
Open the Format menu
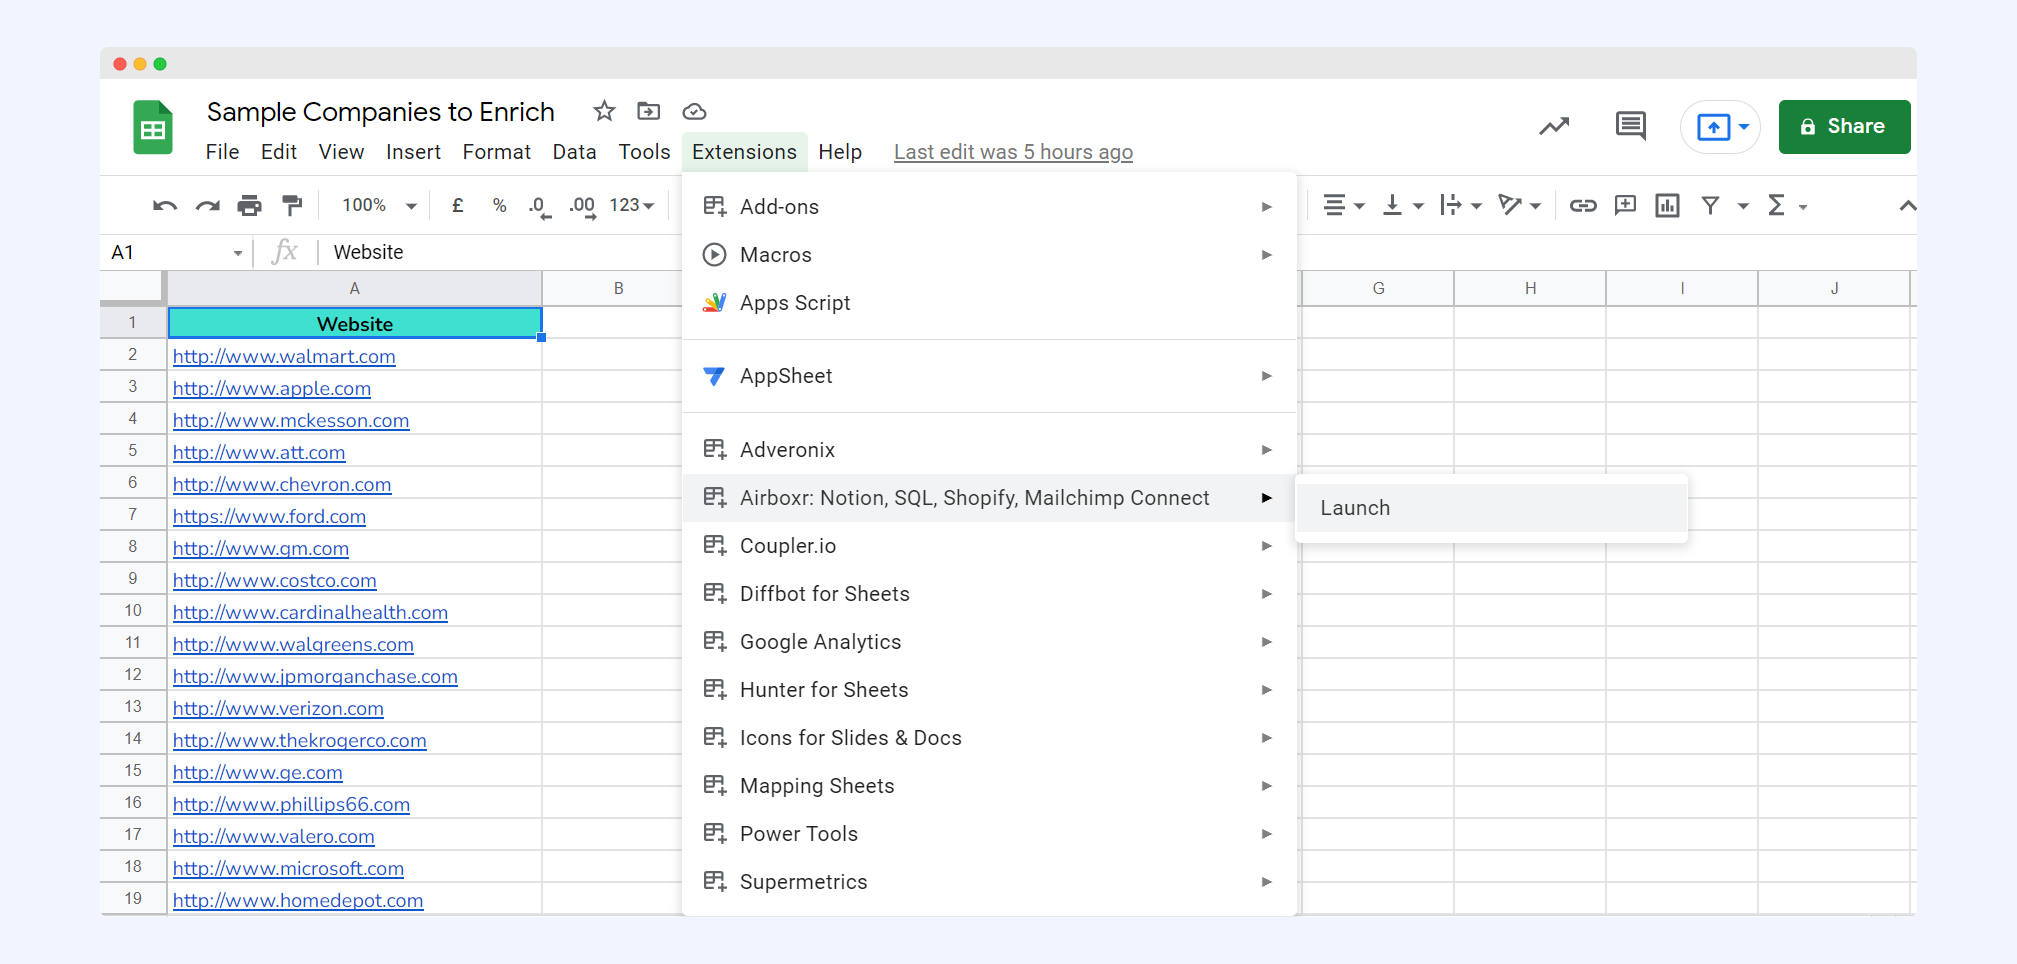[x=496, y=152]
